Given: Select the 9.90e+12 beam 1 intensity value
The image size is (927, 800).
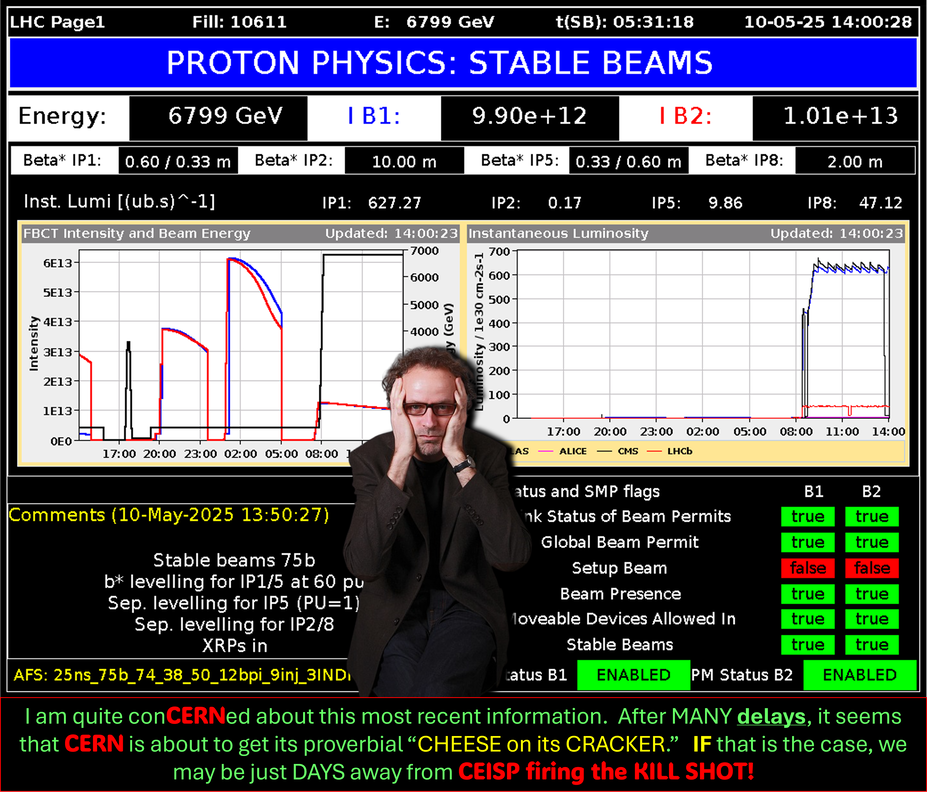Looking at the screenshot, I should 529,116.
